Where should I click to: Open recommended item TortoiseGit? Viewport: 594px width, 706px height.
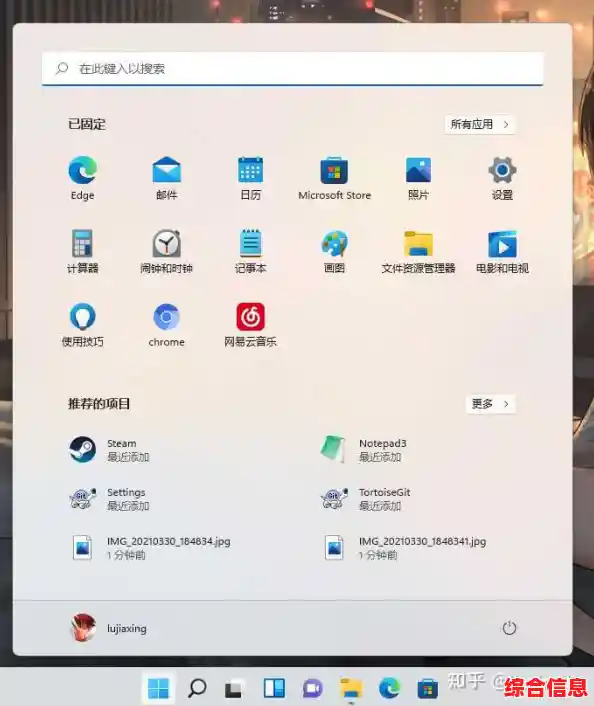tap(366, 498)
